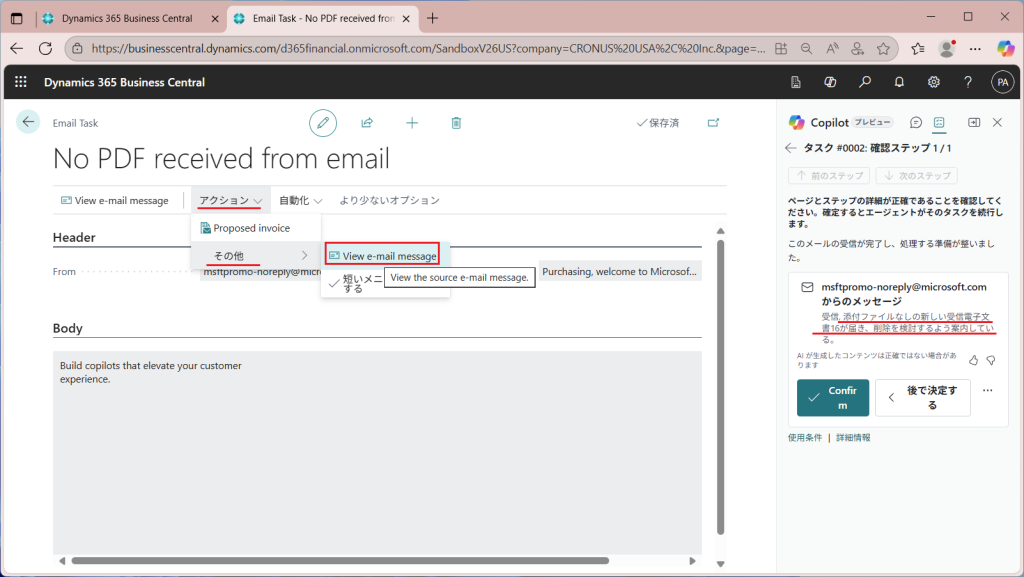Give thumbs down to the AI message
Viewport: 1024px width, 577px height.
[x=991, y=360]
